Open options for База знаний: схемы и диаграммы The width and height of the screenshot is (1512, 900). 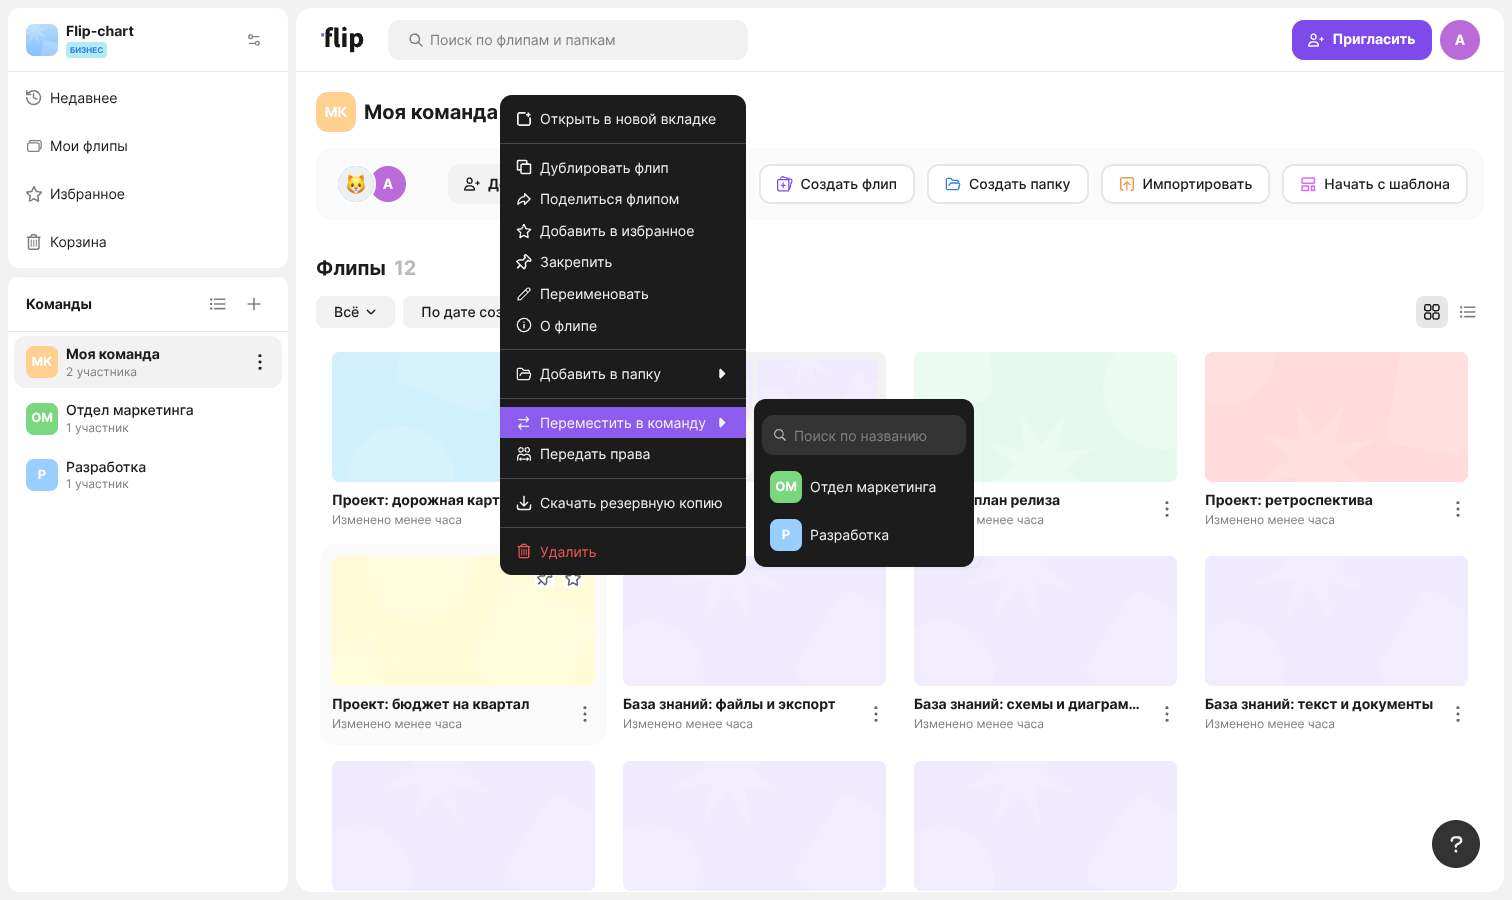(1167, 714)
